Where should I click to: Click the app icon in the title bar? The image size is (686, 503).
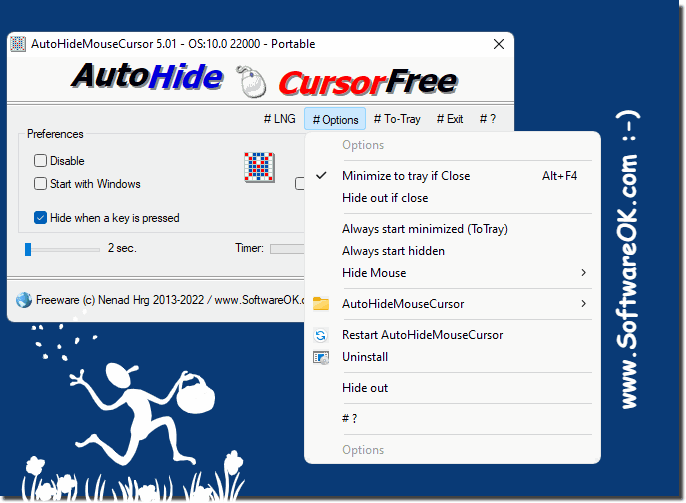pos(18,44)
